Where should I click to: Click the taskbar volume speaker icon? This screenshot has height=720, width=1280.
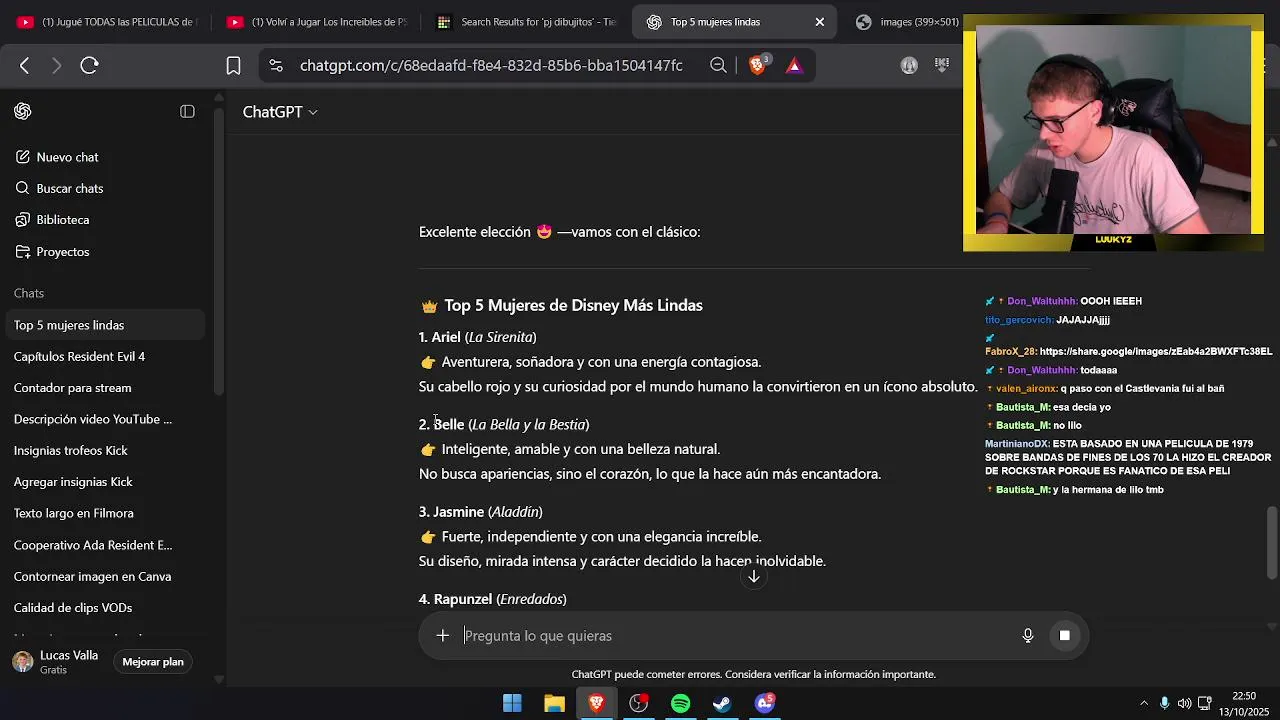(1184, 703)
